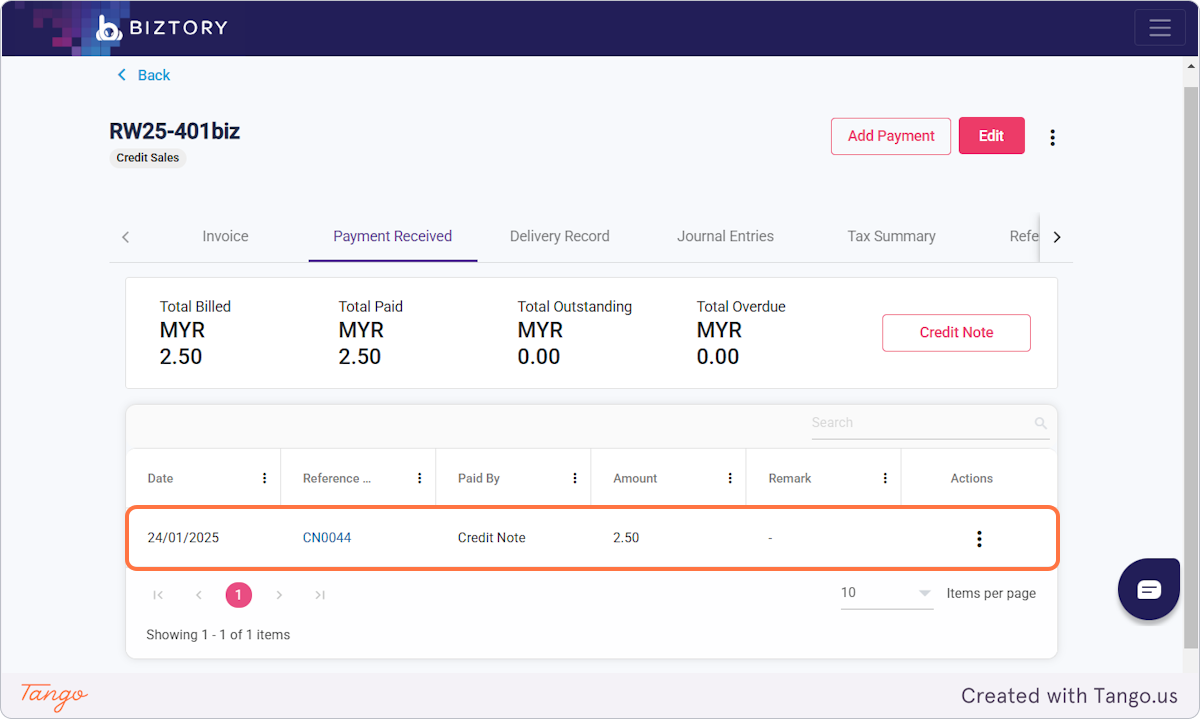Click the Credit Note paid-by cell
The width and height of the screenshot is (1200, 719).
[x=491, y=537]
